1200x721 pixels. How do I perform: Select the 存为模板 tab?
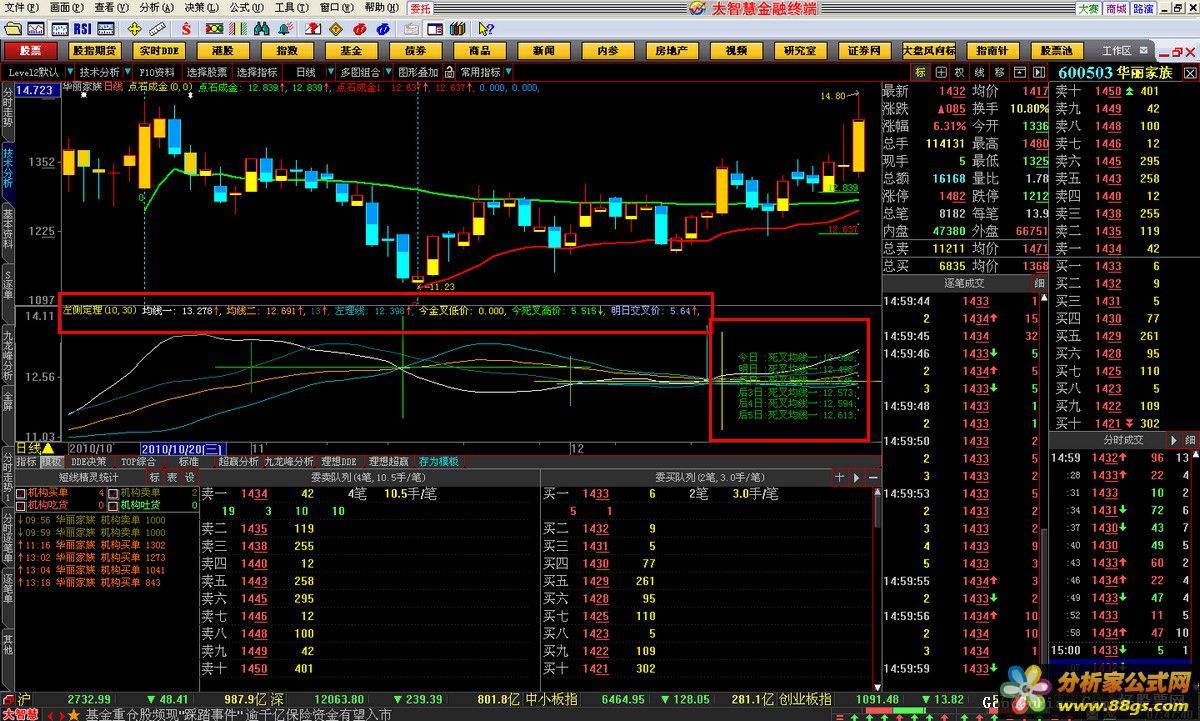pos(439,462)
